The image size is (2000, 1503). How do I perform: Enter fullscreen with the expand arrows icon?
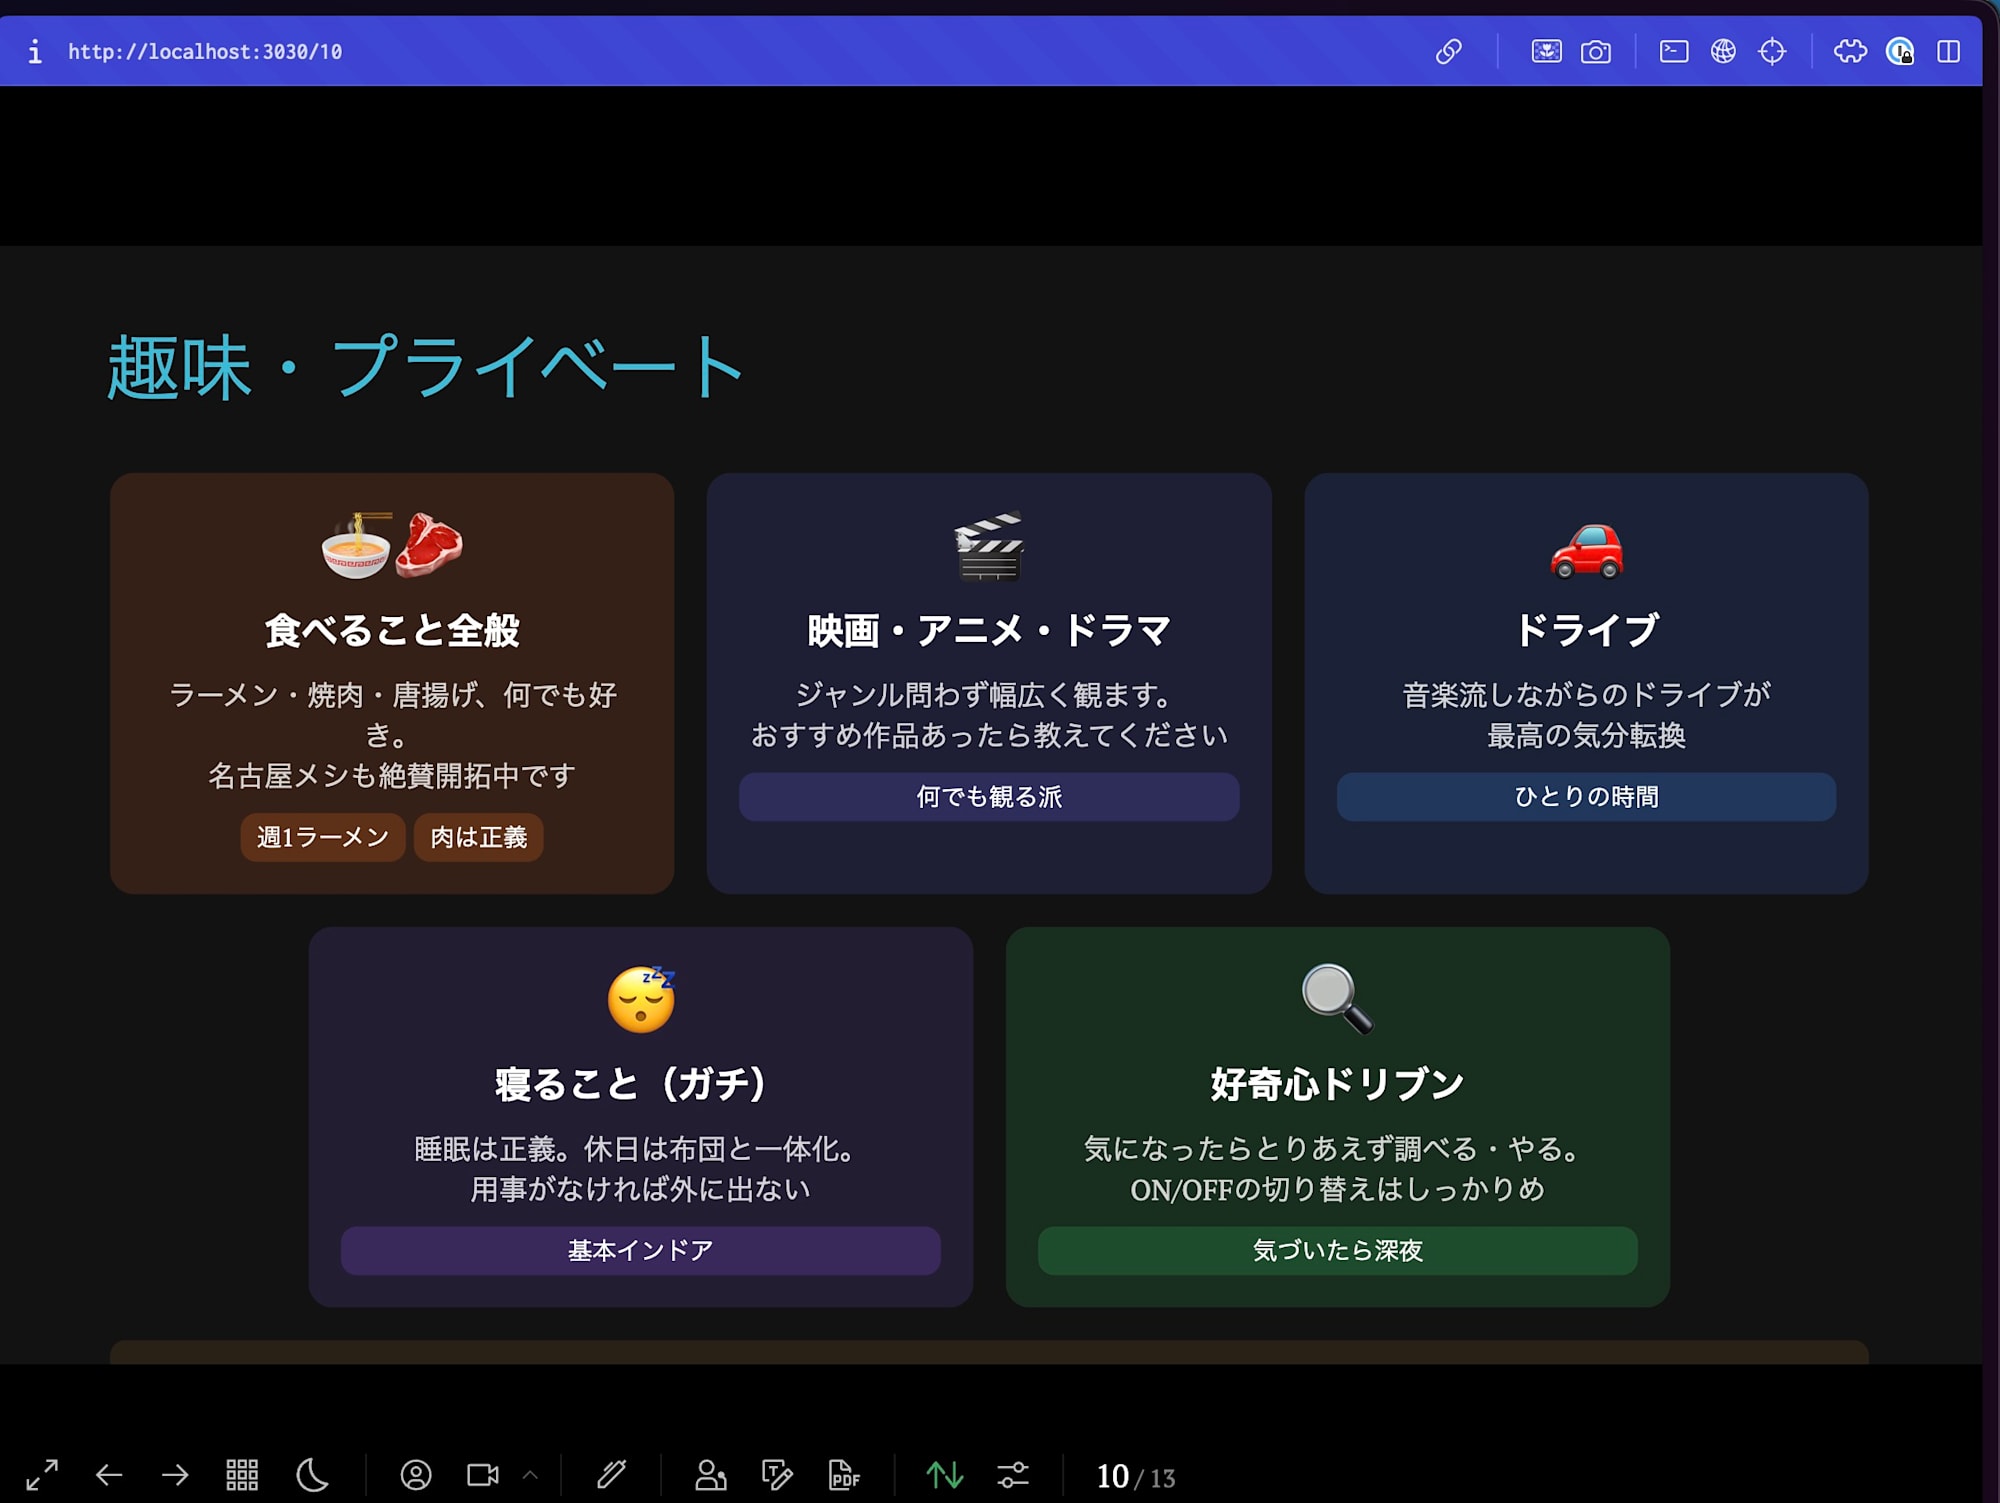[x=42, y=1475]
